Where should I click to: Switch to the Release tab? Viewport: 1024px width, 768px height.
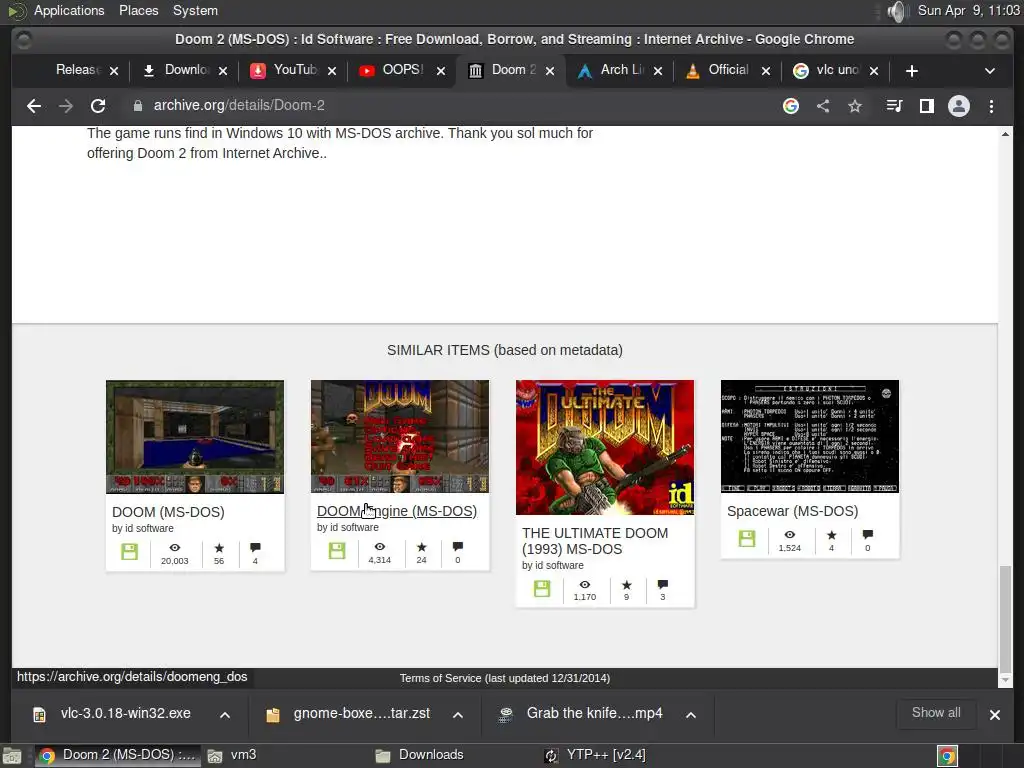[x=76, y=70]
